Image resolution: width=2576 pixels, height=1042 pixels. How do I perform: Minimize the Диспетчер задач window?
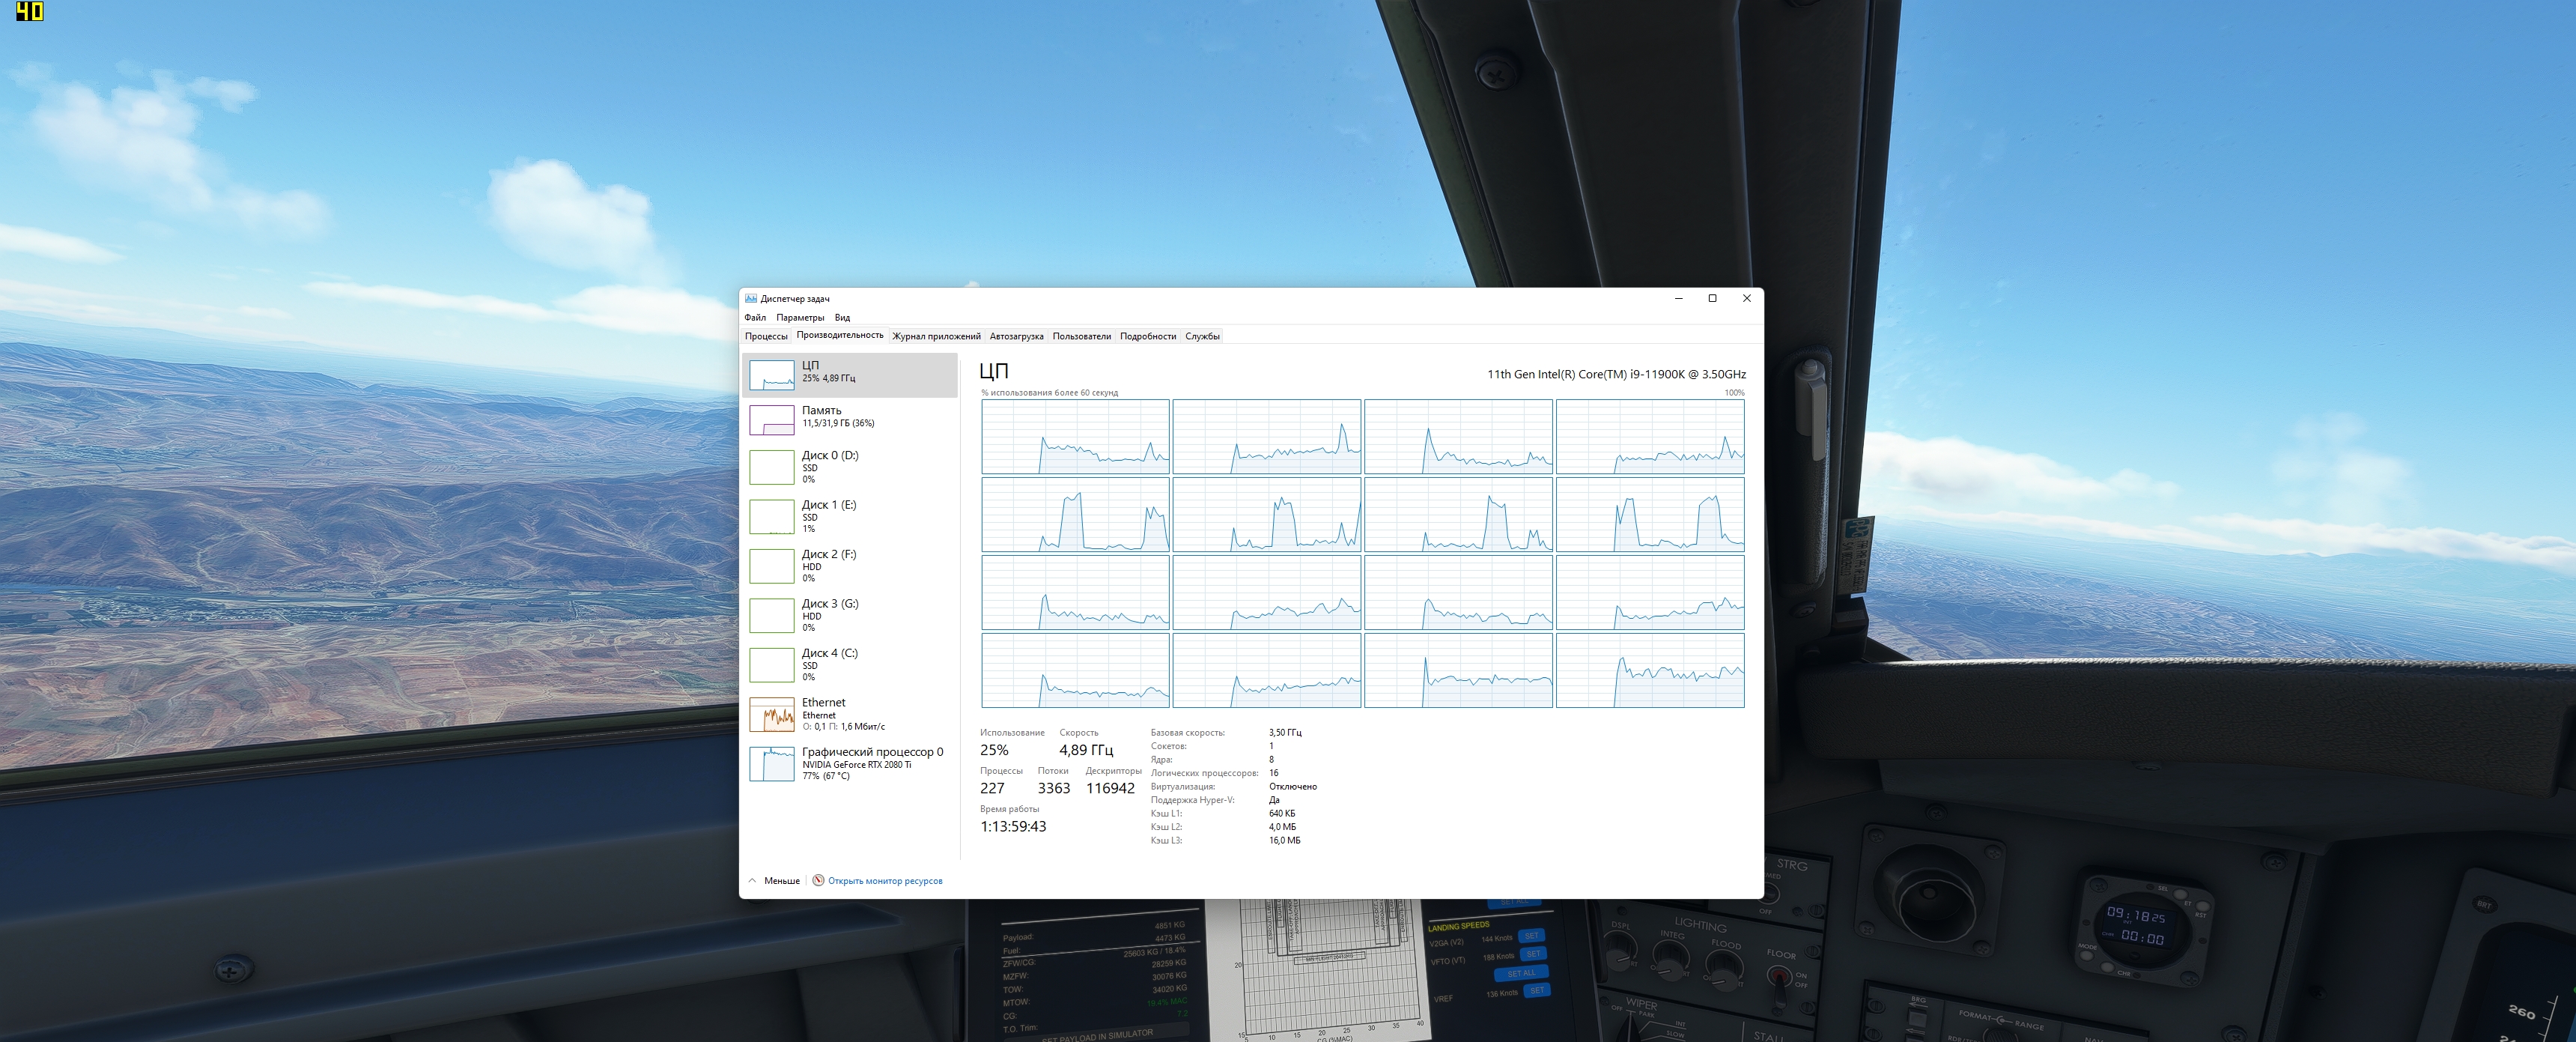point(1678,298)
